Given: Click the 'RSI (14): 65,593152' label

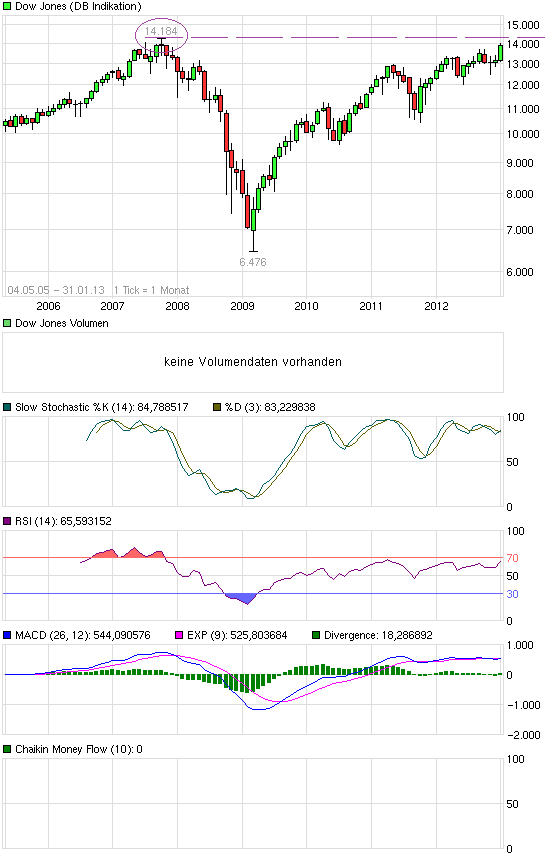Looking at the screenshot, I should (63, 521).
